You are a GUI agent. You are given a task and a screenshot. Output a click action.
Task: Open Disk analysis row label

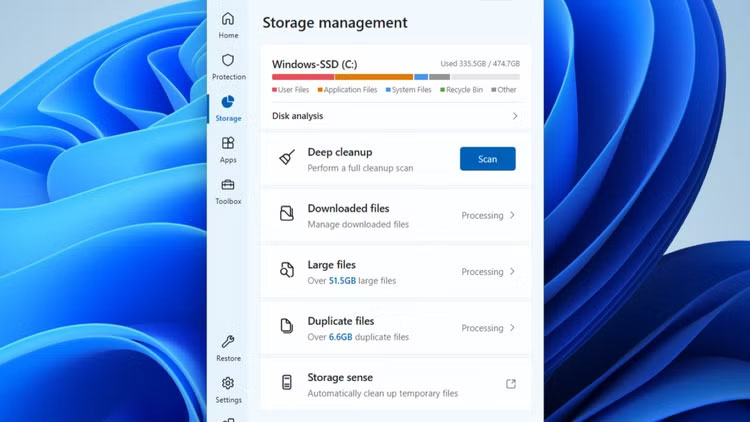(298, 116)
